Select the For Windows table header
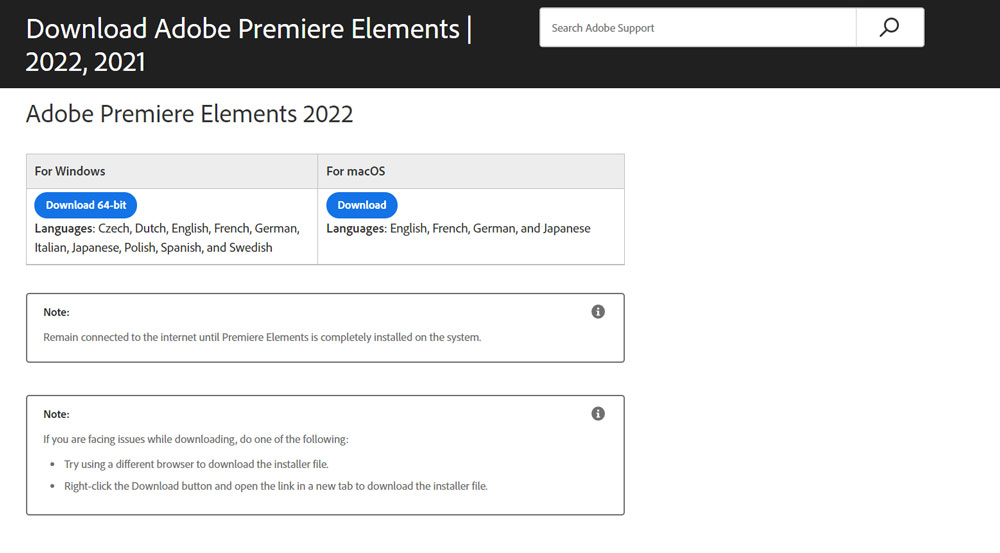Screen dimensions: 1000x553 coord(172,171)
